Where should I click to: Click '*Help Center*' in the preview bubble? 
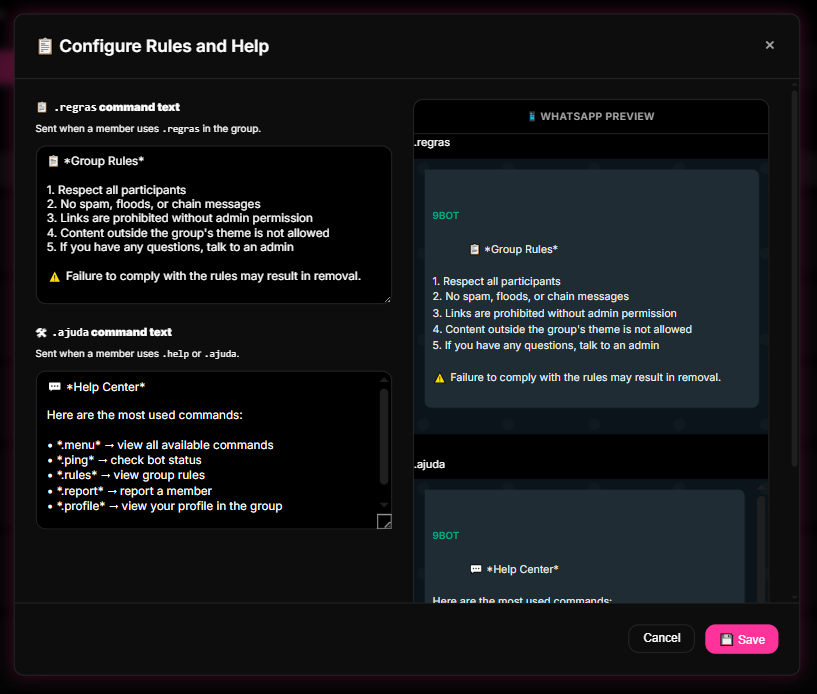pyautogui.click(x=522, y=569)
